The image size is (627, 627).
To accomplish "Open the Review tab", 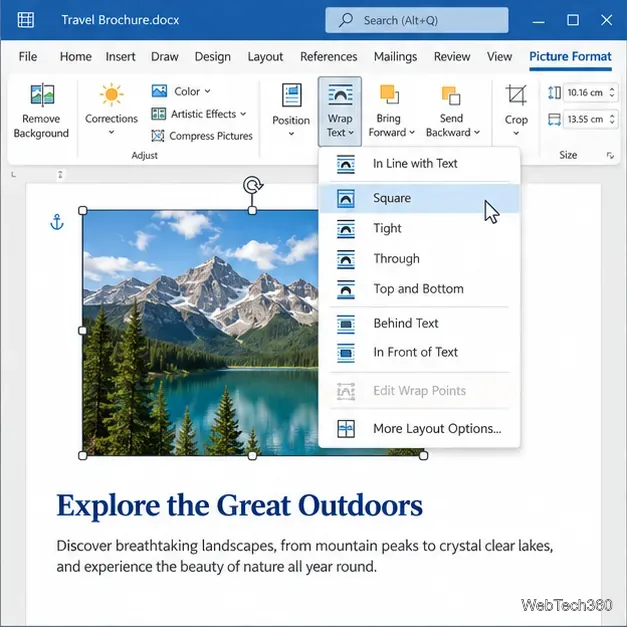I will pos(452,56).
